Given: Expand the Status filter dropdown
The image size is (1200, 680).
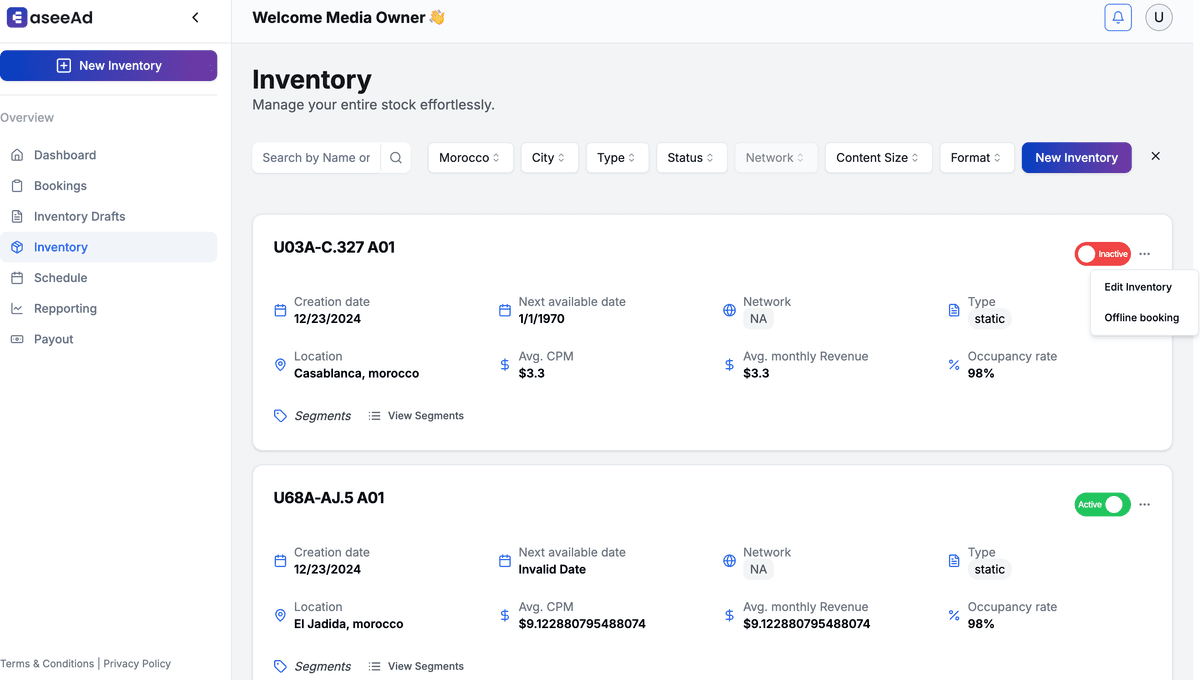Looking at the screenshot, I should click(x=691, y=158).
